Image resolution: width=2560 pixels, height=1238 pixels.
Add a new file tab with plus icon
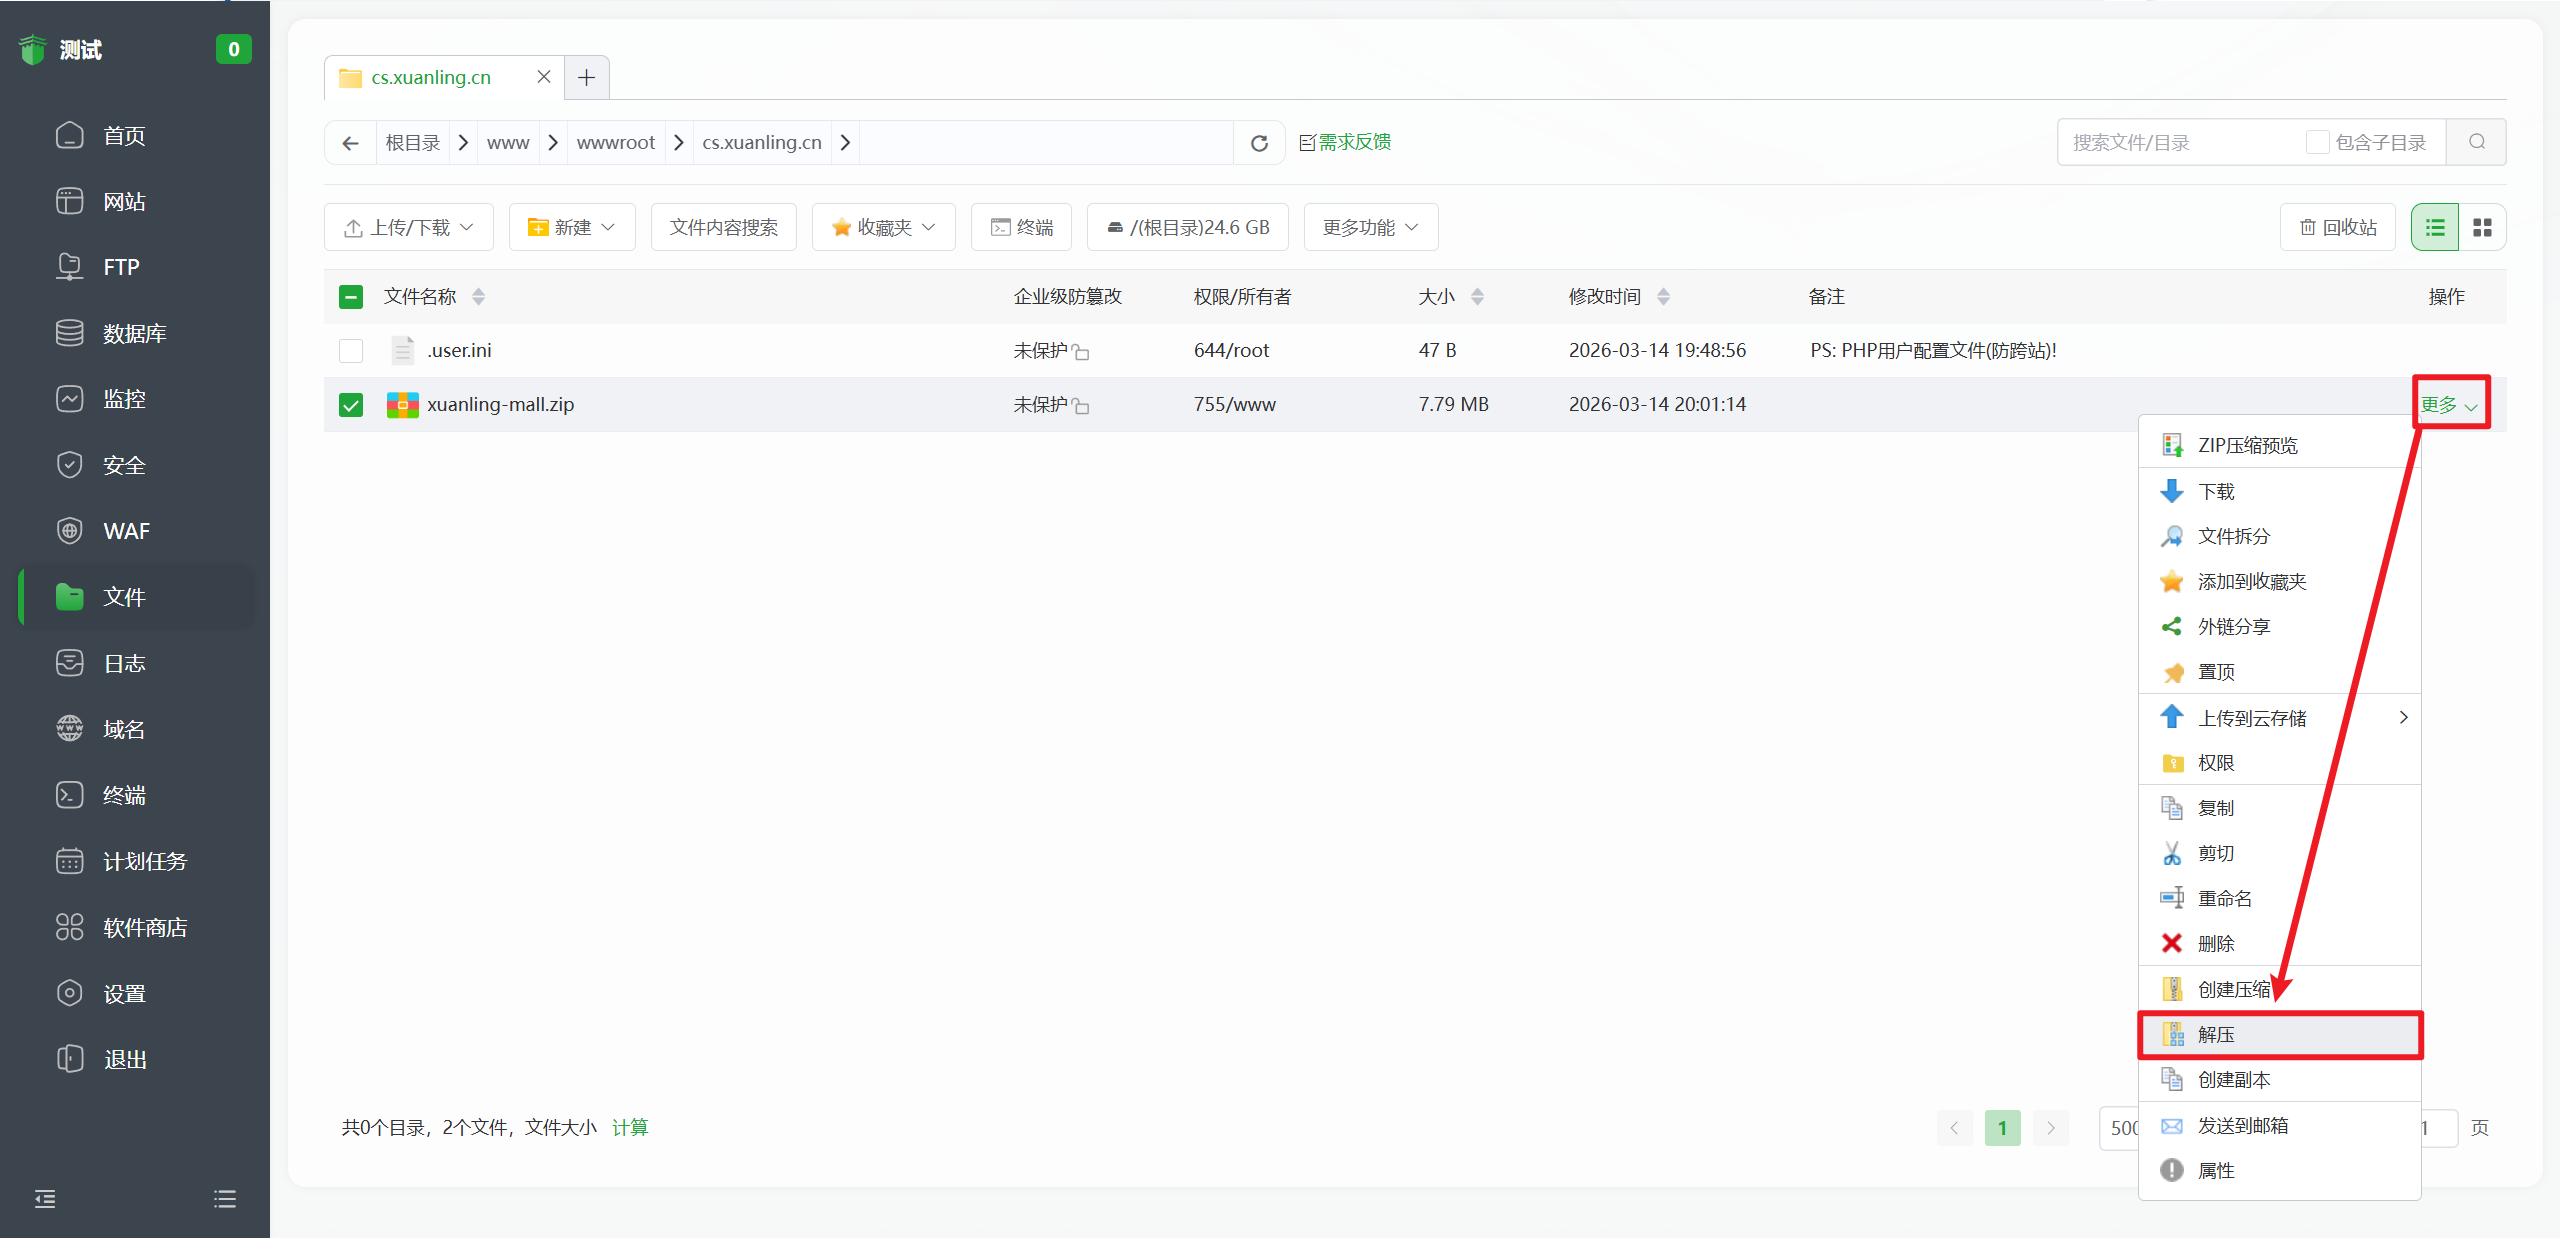click(587, 77)
